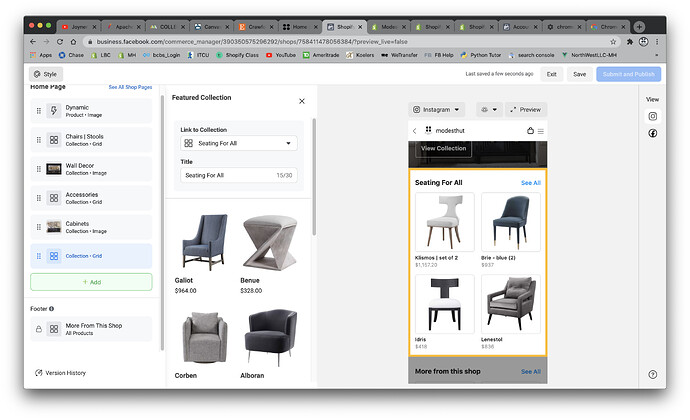This screenshot has width=690, height=420.
Task: Open the Link to Collection dropdown
Action: [239, 144]
